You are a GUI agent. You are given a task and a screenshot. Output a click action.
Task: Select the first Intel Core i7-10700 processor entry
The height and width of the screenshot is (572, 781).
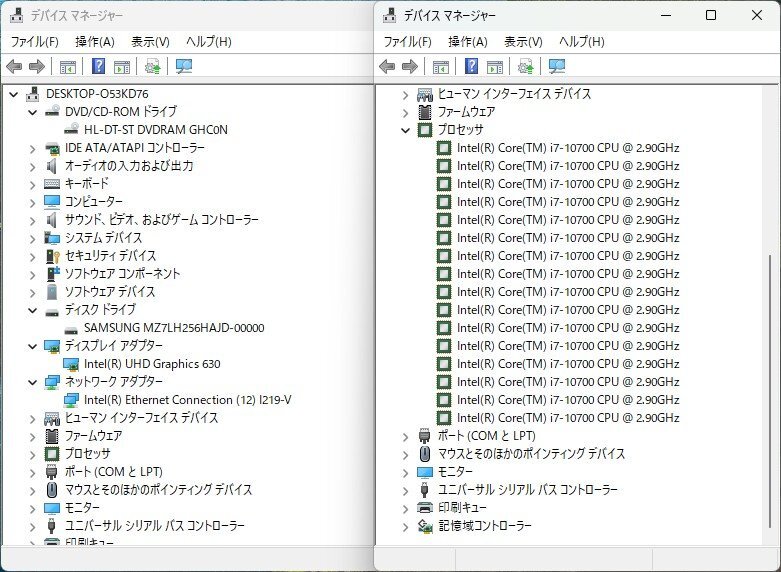click(567, 148)
